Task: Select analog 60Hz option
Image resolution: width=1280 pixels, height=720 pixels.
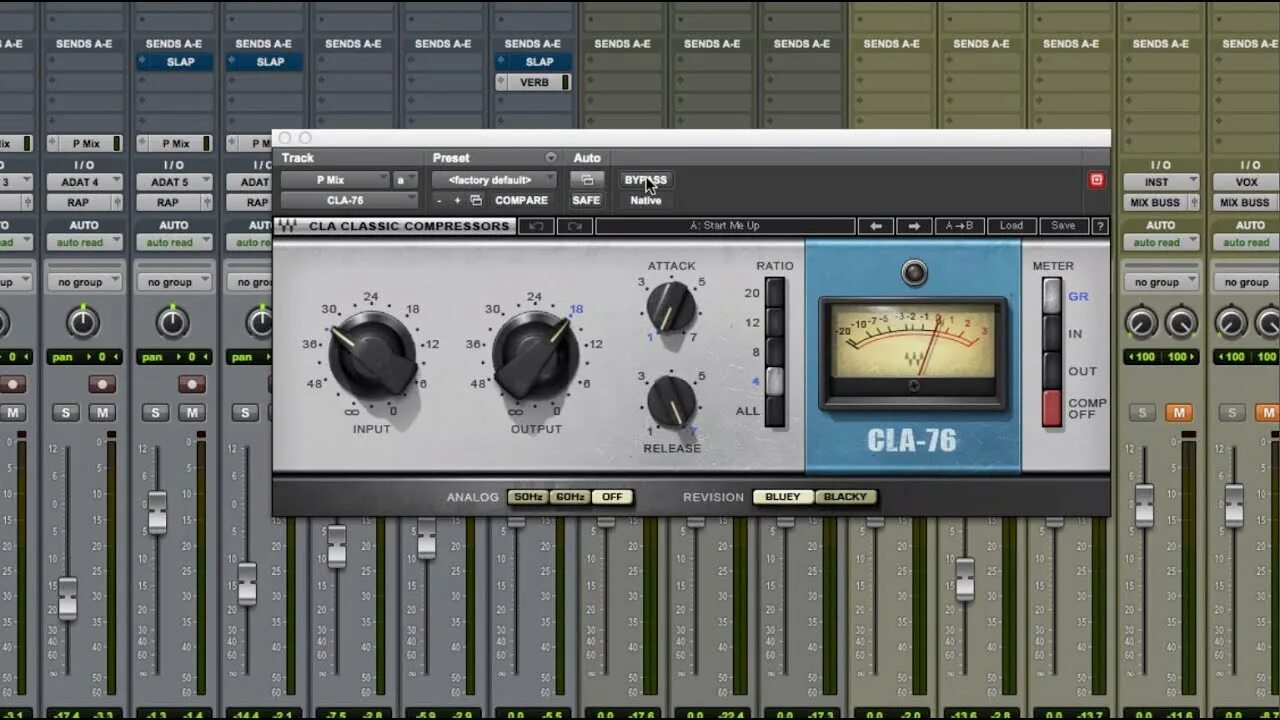Action: (570, 497)
